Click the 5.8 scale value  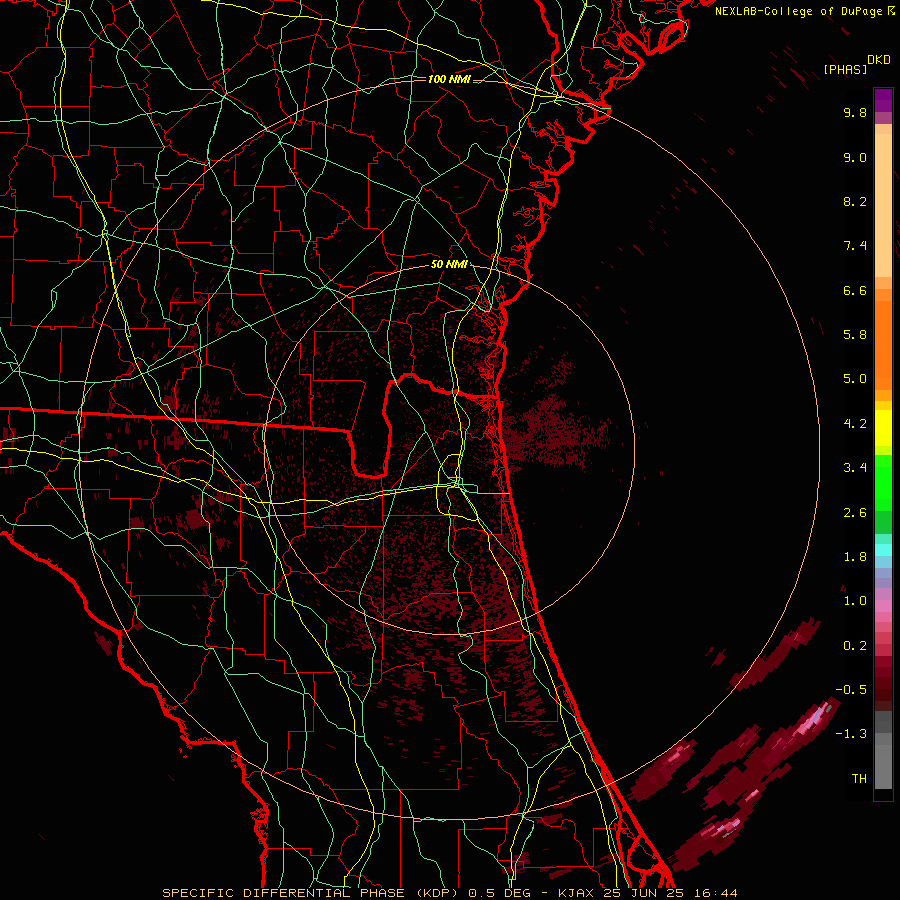pos(855,335)
